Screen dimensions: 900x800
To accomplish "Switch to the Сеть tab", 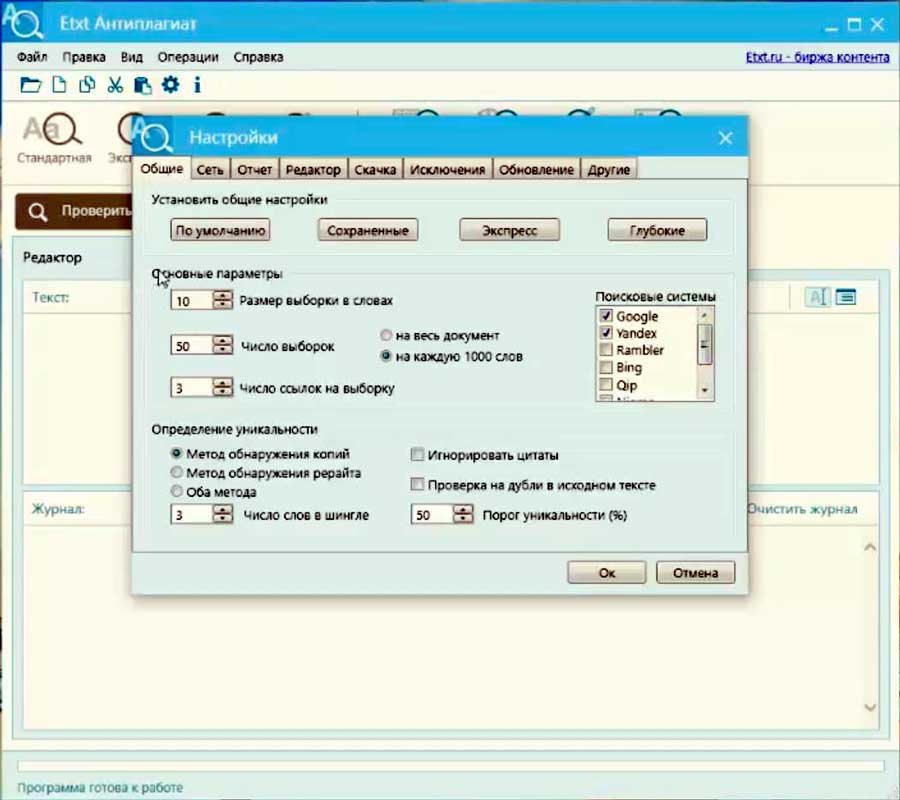I will point(210,169).
